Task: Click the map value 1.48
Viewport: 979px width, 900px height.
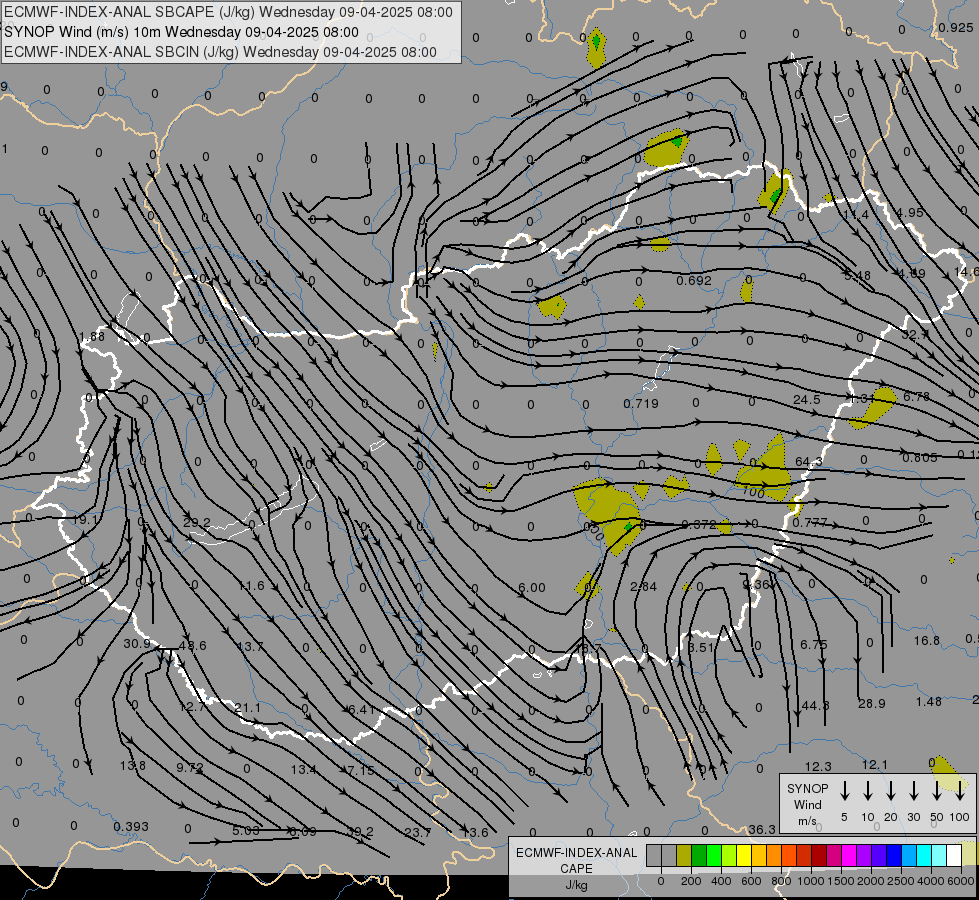Action: [x=928, y=701]
